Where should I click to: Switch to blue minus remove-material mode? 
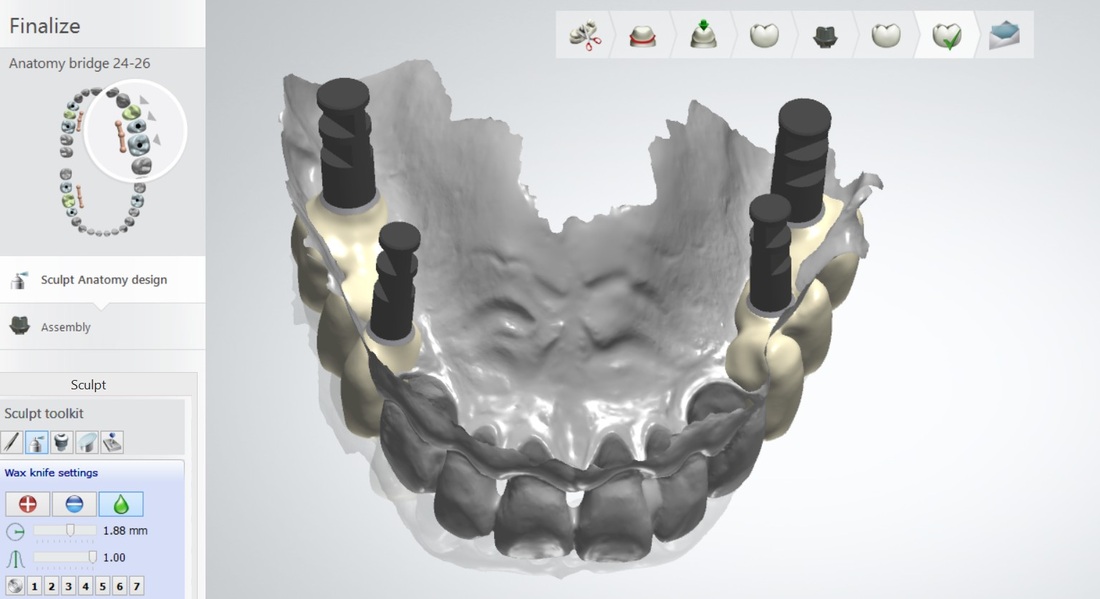pos(74,504)
